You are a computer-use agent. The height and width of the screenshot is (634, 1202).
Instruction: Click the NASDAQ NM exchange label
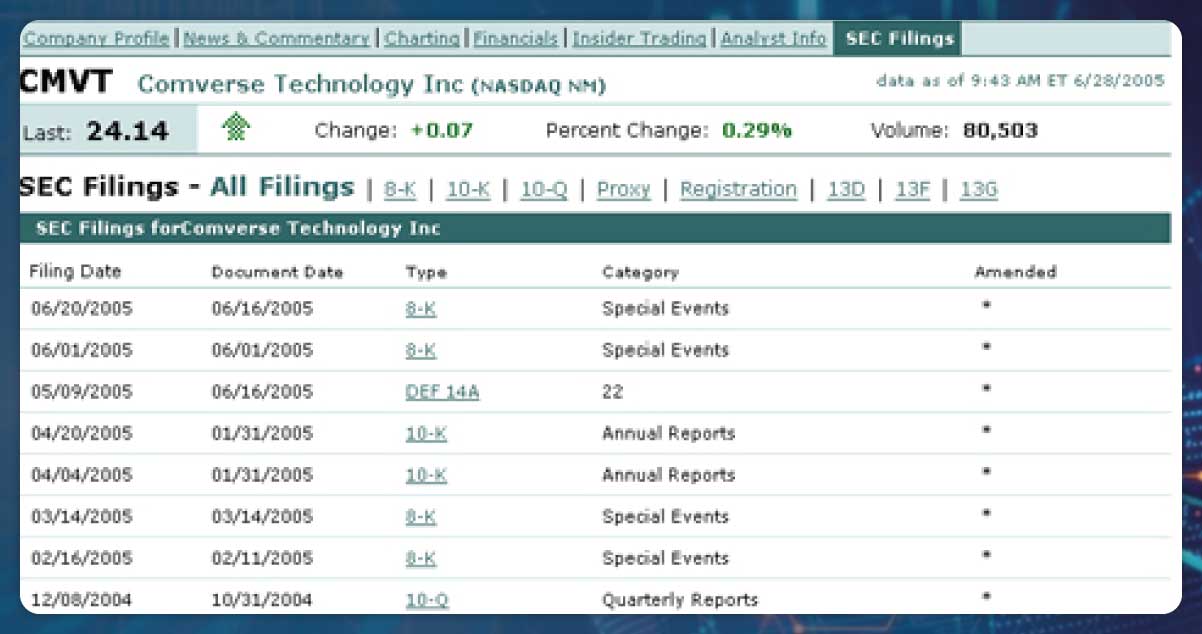pos(538,86)
